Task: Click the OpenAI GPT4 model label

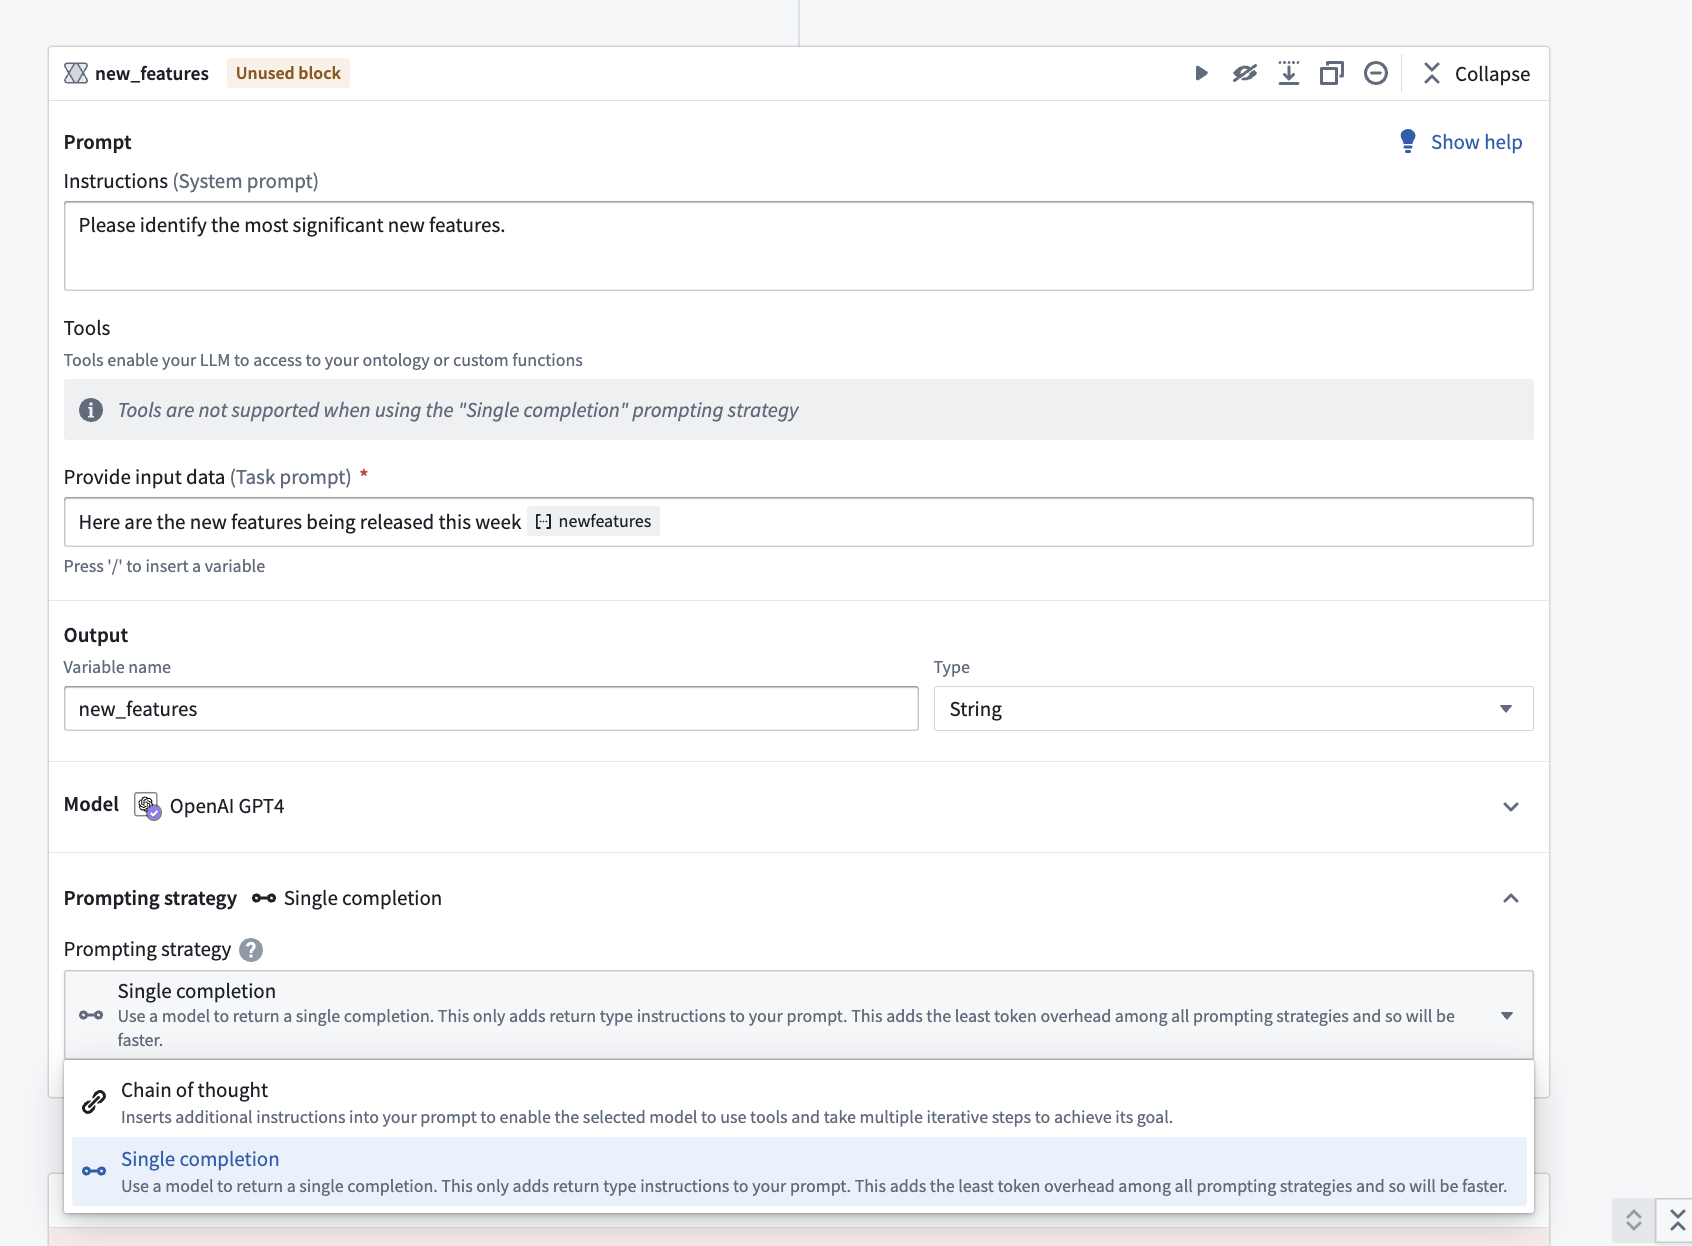Action: 227,806
